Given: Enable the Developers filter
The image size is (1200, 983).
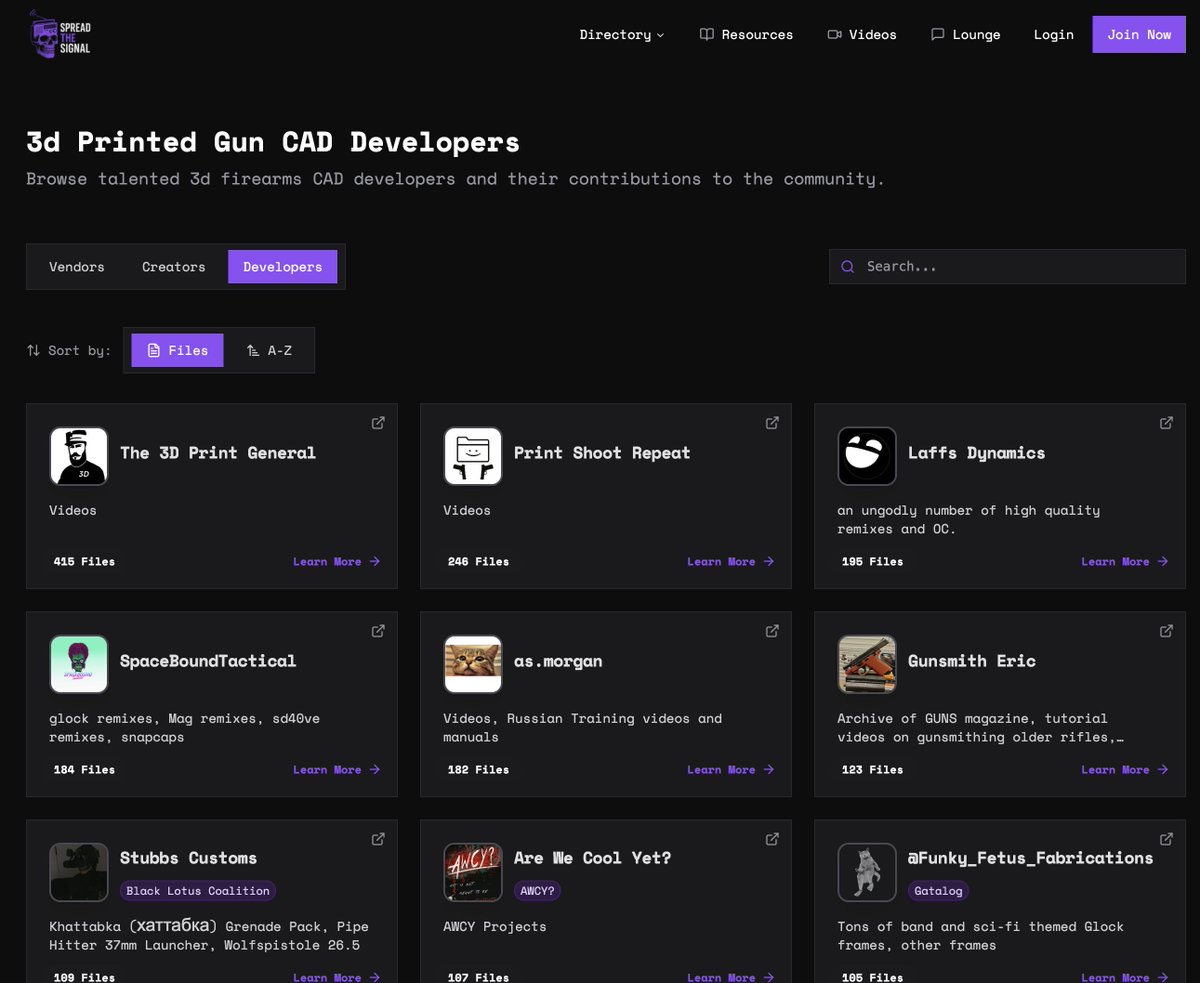Looking at the screenshot, I should 282,266.
